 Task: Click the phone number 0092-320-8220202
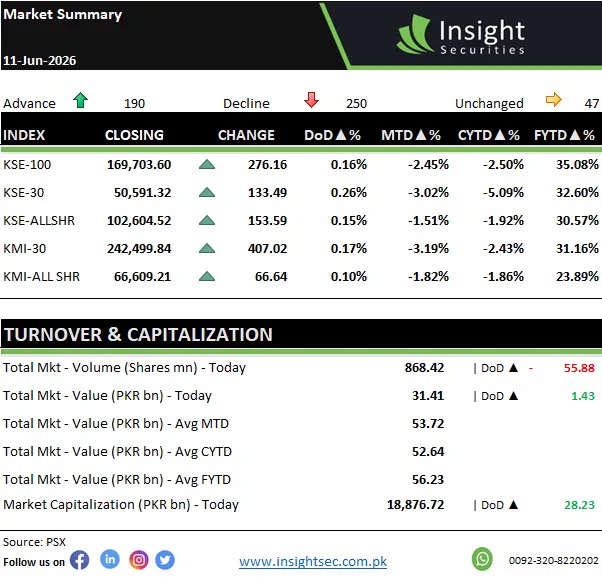pyautogui.click(x=554, y=561)
